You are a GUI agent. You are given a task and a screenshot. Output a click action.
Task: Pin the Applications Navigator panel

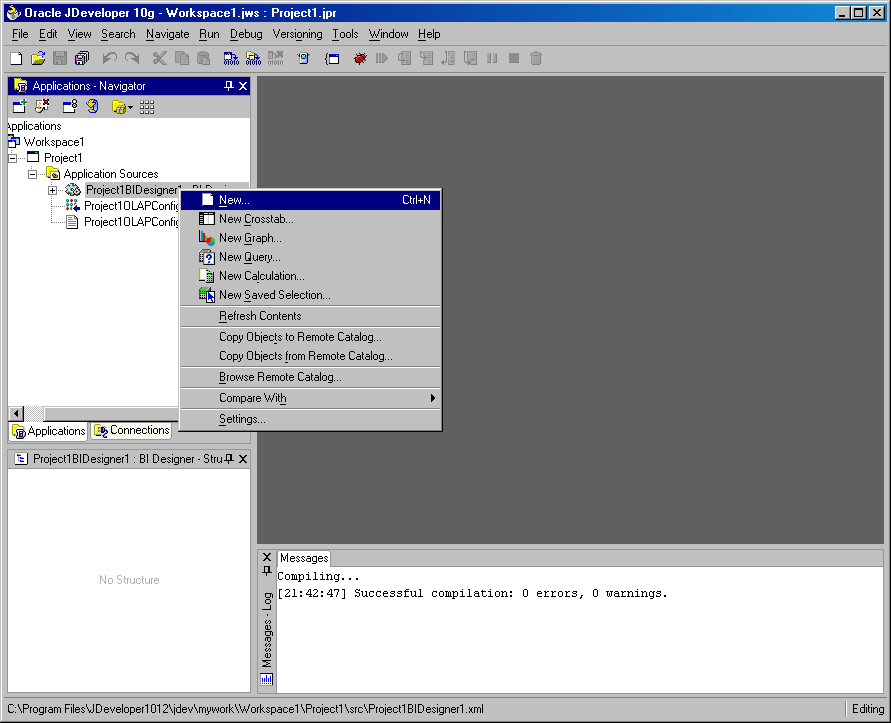click(x=228, y=86)
